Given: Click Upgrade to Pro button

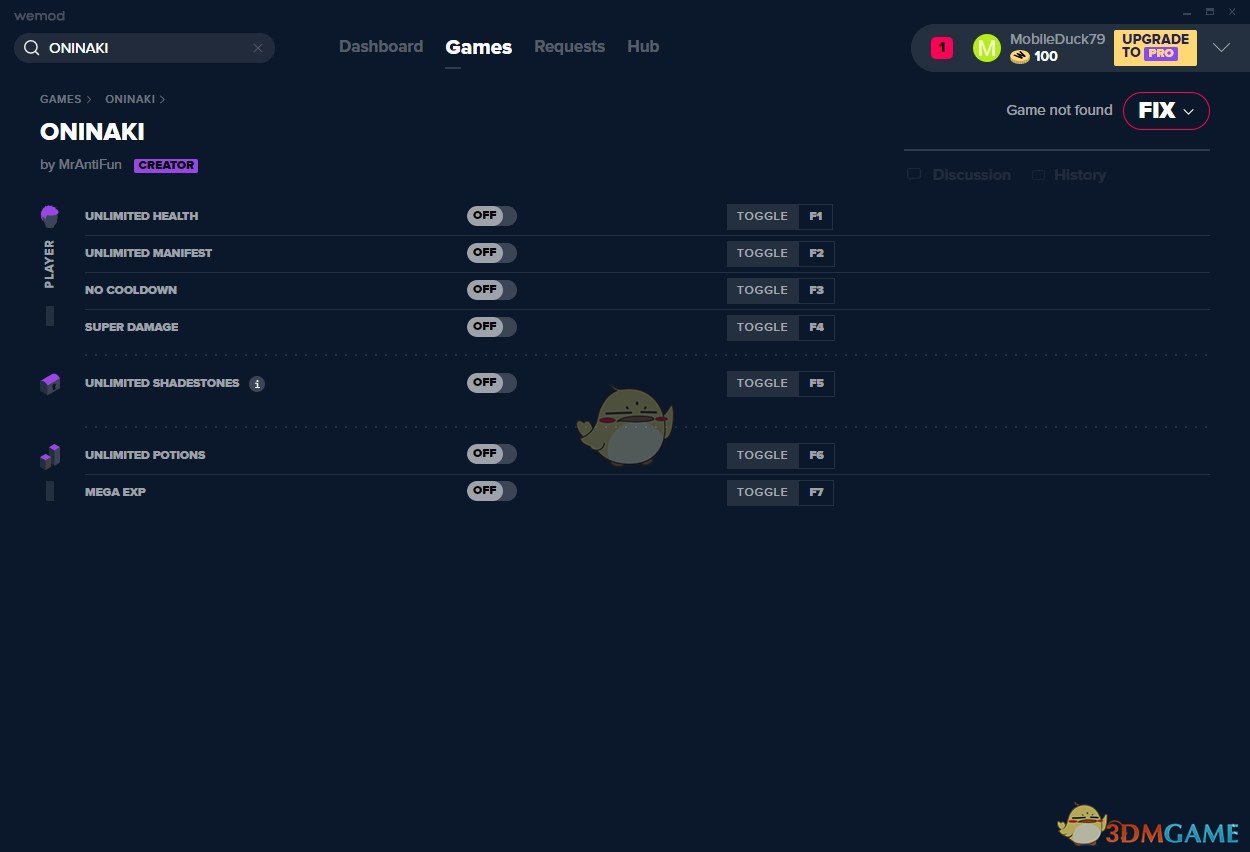Looking at the screenshot, I should [1155, 47].
